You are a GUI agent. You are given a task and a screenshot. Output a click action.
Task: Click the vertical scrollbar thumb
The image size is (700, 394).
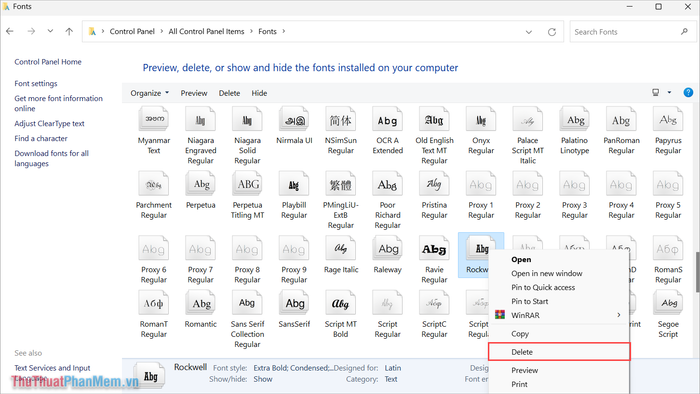[697, 271]
